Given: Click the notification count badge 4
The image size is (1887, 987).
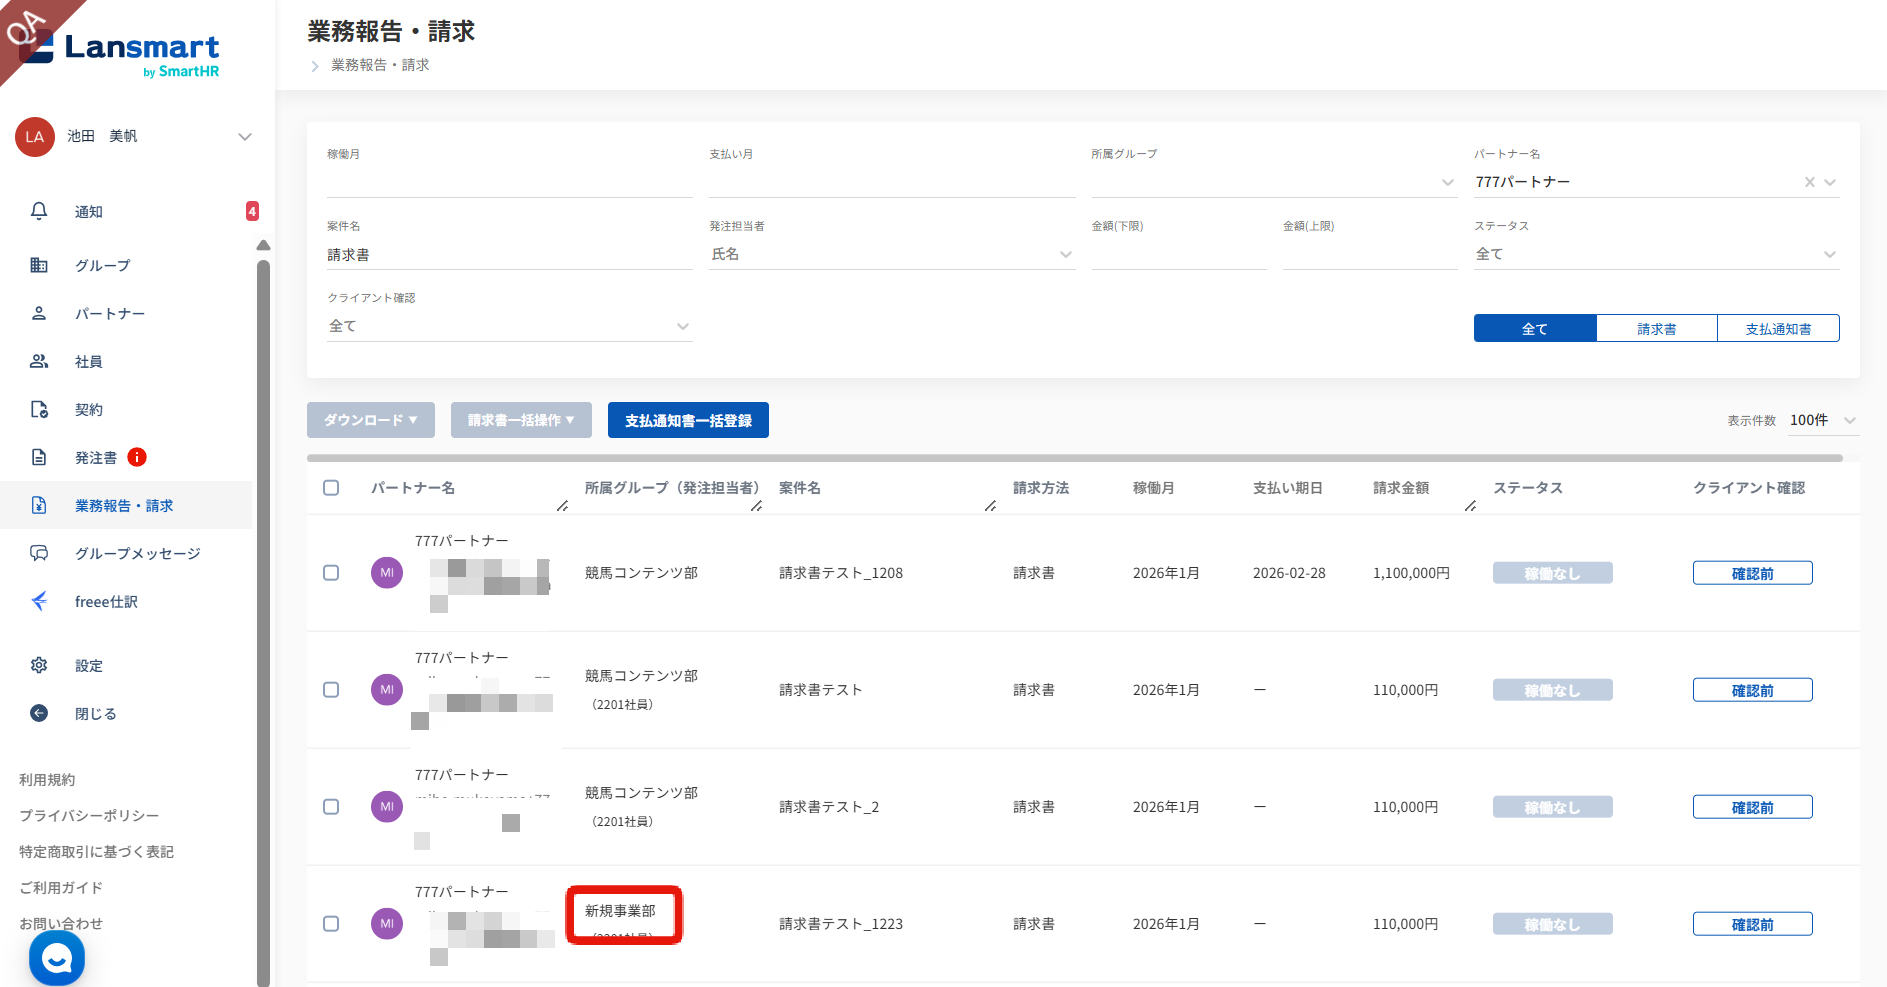Looking at the screenshot, I should pos(252,211).
